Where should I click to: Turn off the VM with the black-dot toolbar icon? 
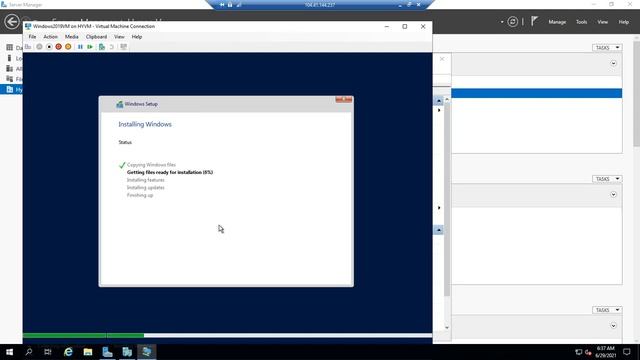click(49, 47)
